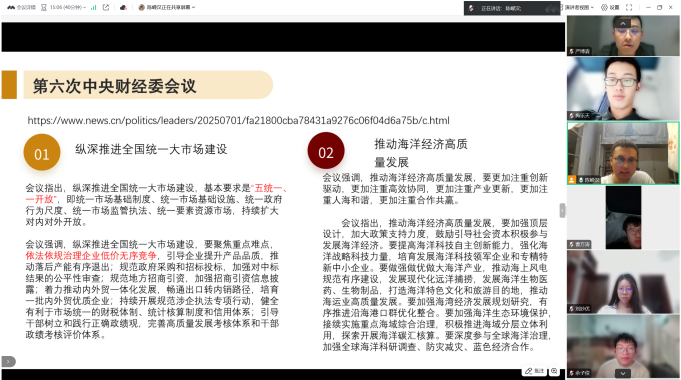Select the female participant's video tile

[623, 282]
